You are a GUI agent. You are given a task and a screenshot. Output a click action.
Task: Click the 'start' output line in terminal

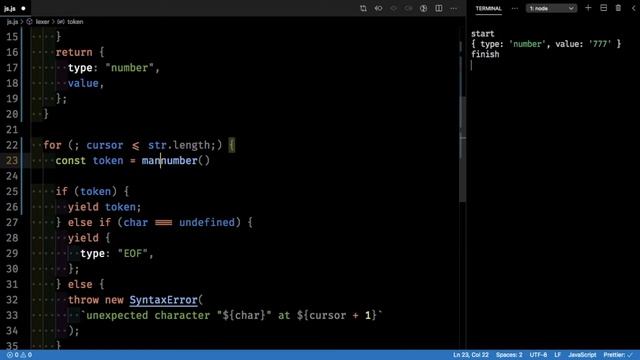click(482, 34)
